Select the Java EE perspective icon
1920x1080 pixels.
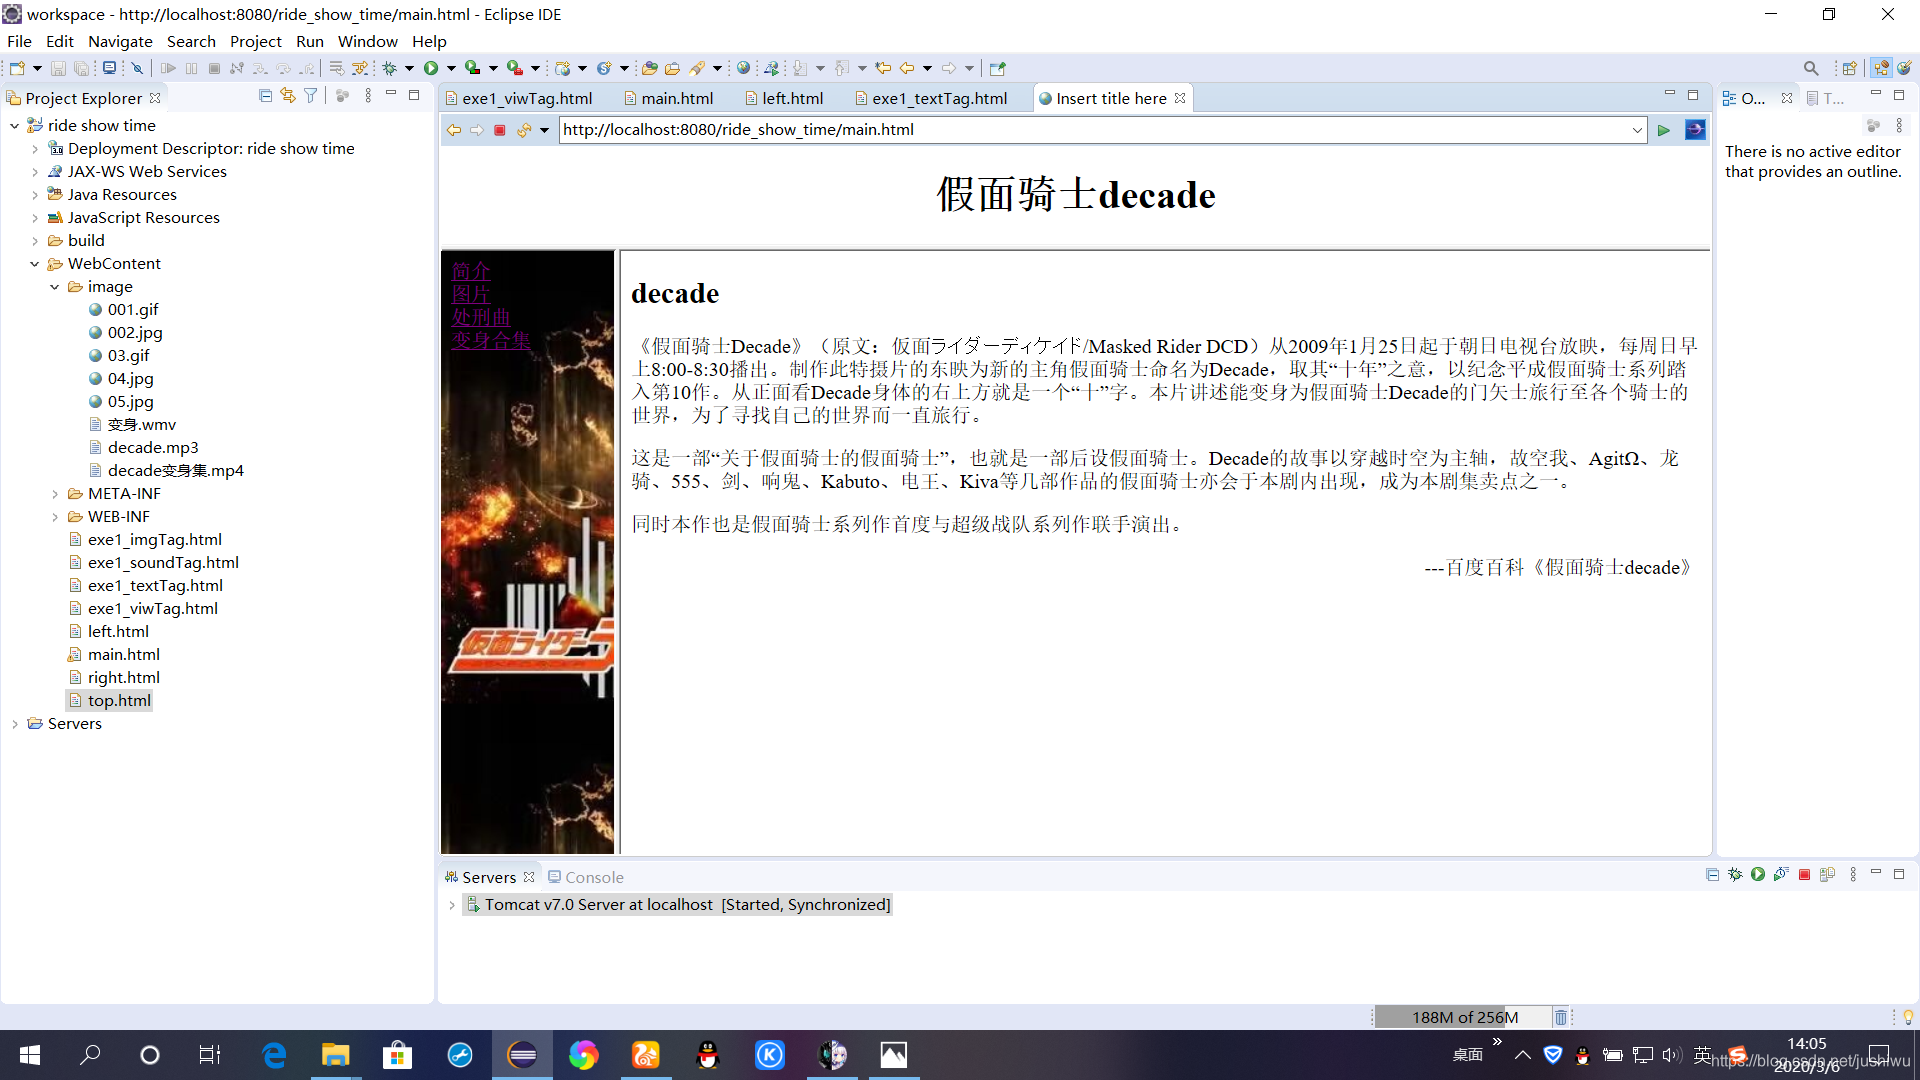pos(1882,68)
